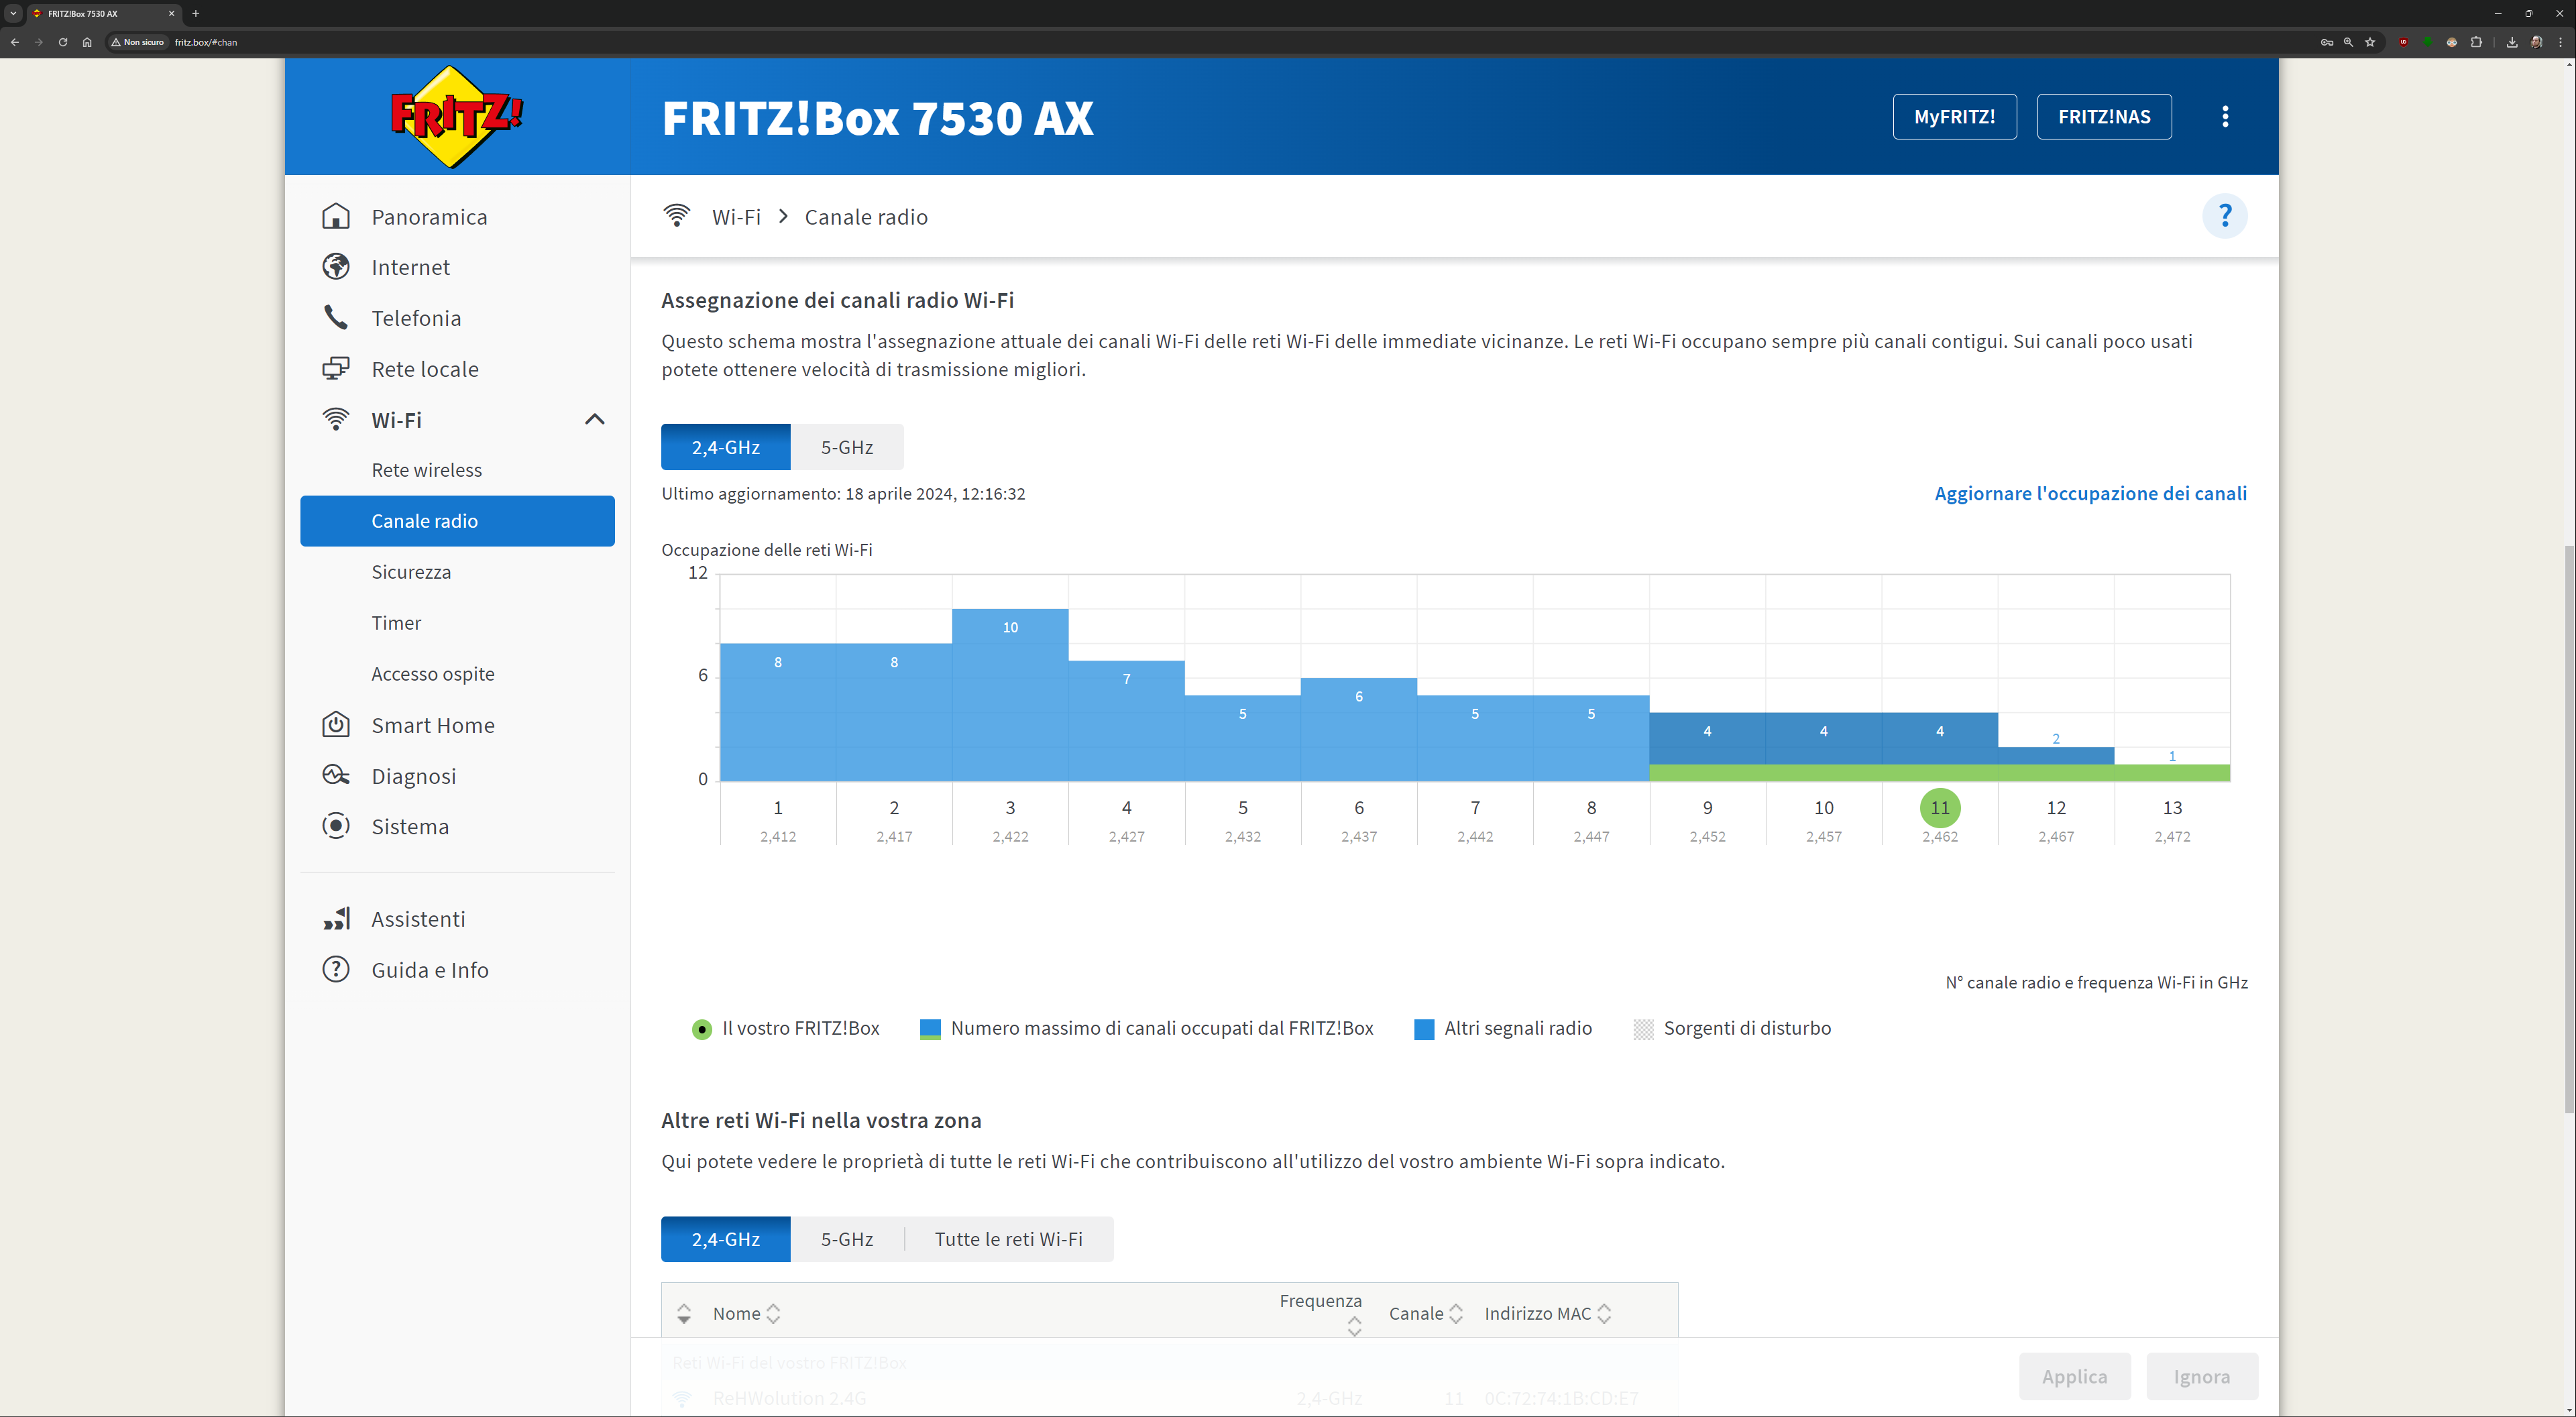The height and width of the screenshot is (1417, 2576).
Task: Click the green channel 11 marker
Action: pos(1939,808)
